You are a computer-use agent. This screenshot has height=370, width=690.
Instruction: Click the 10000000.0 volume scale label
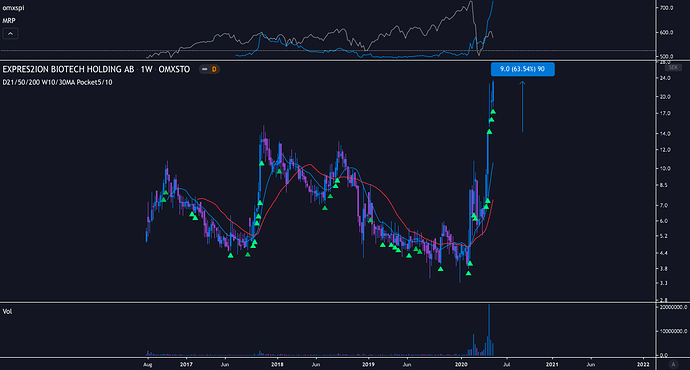tap(673, 331)
